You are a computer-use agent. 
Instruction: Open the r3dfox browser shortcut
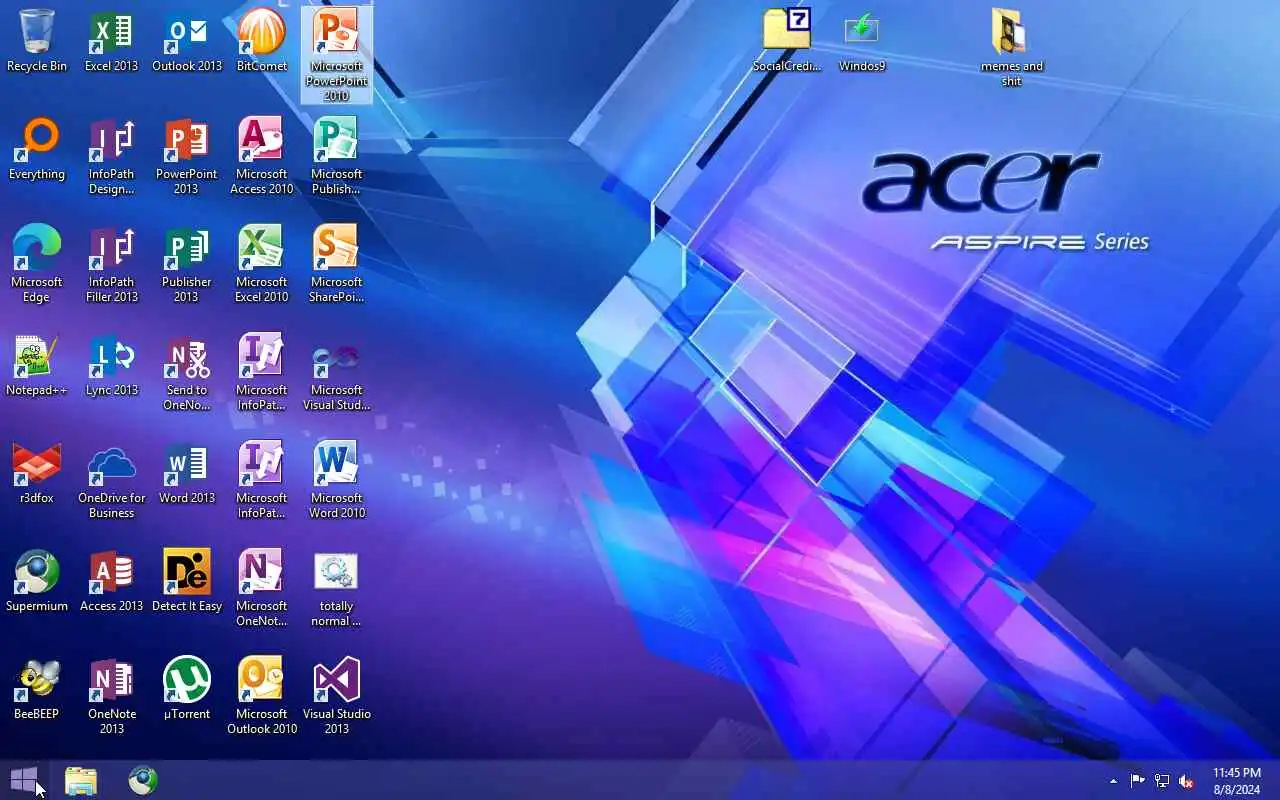pos(37,472)
